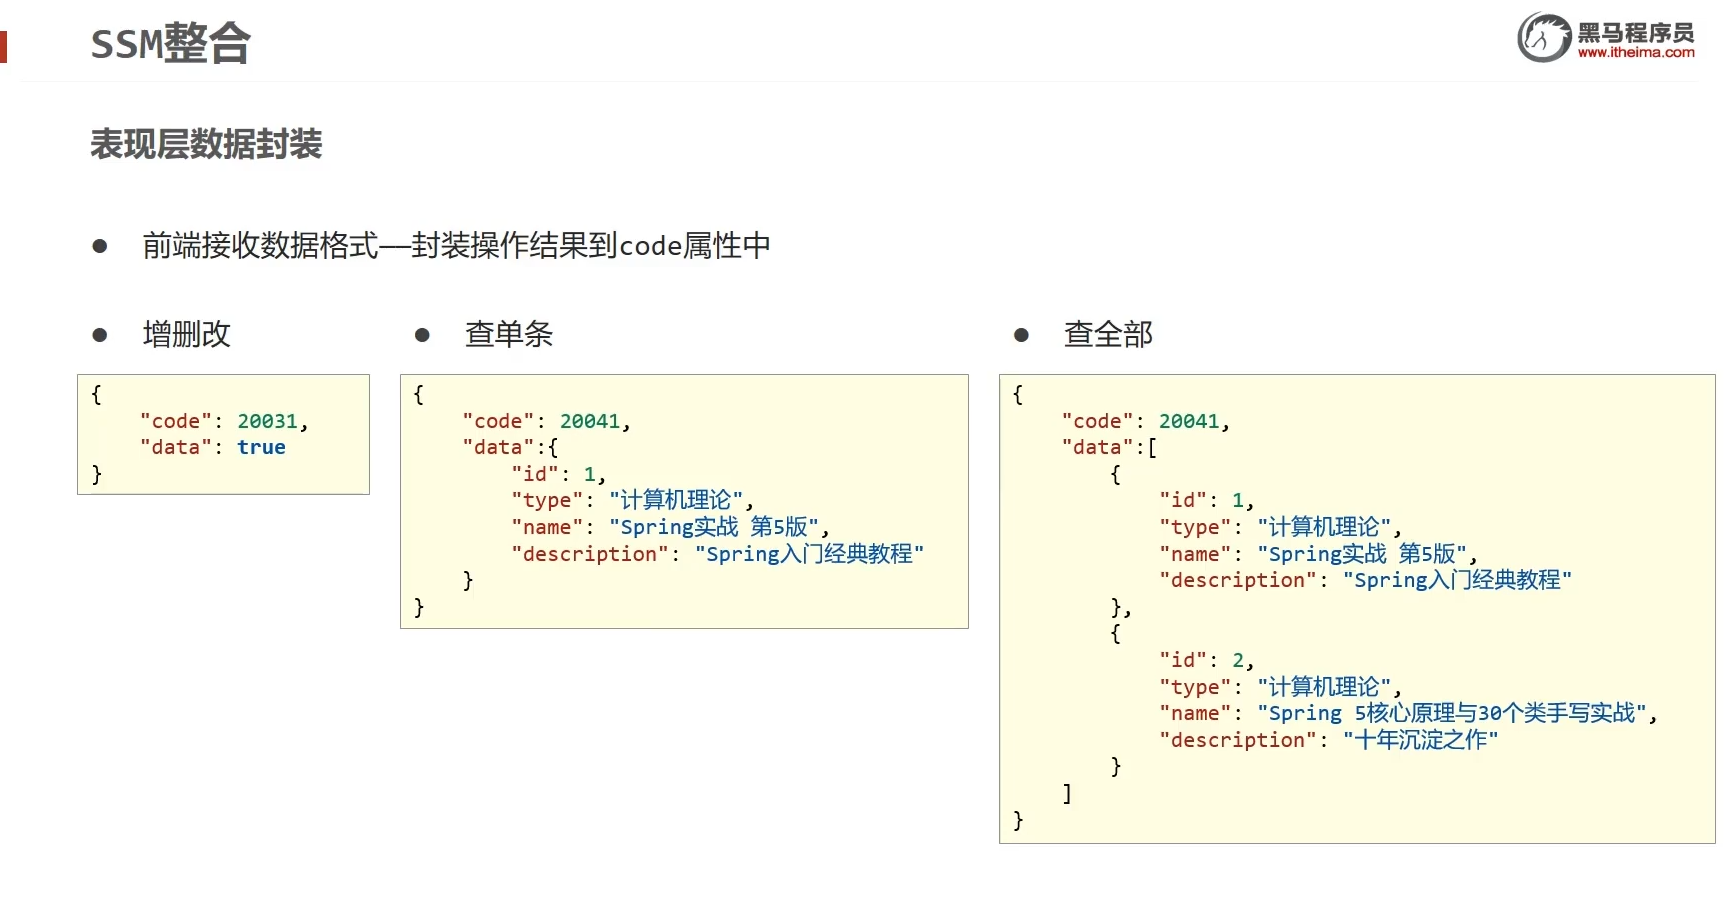Click "data":[ line in 查全部 box
Image resolution: width=1735 pixels, height=899 pixels.
click(x=1109, y=448)
